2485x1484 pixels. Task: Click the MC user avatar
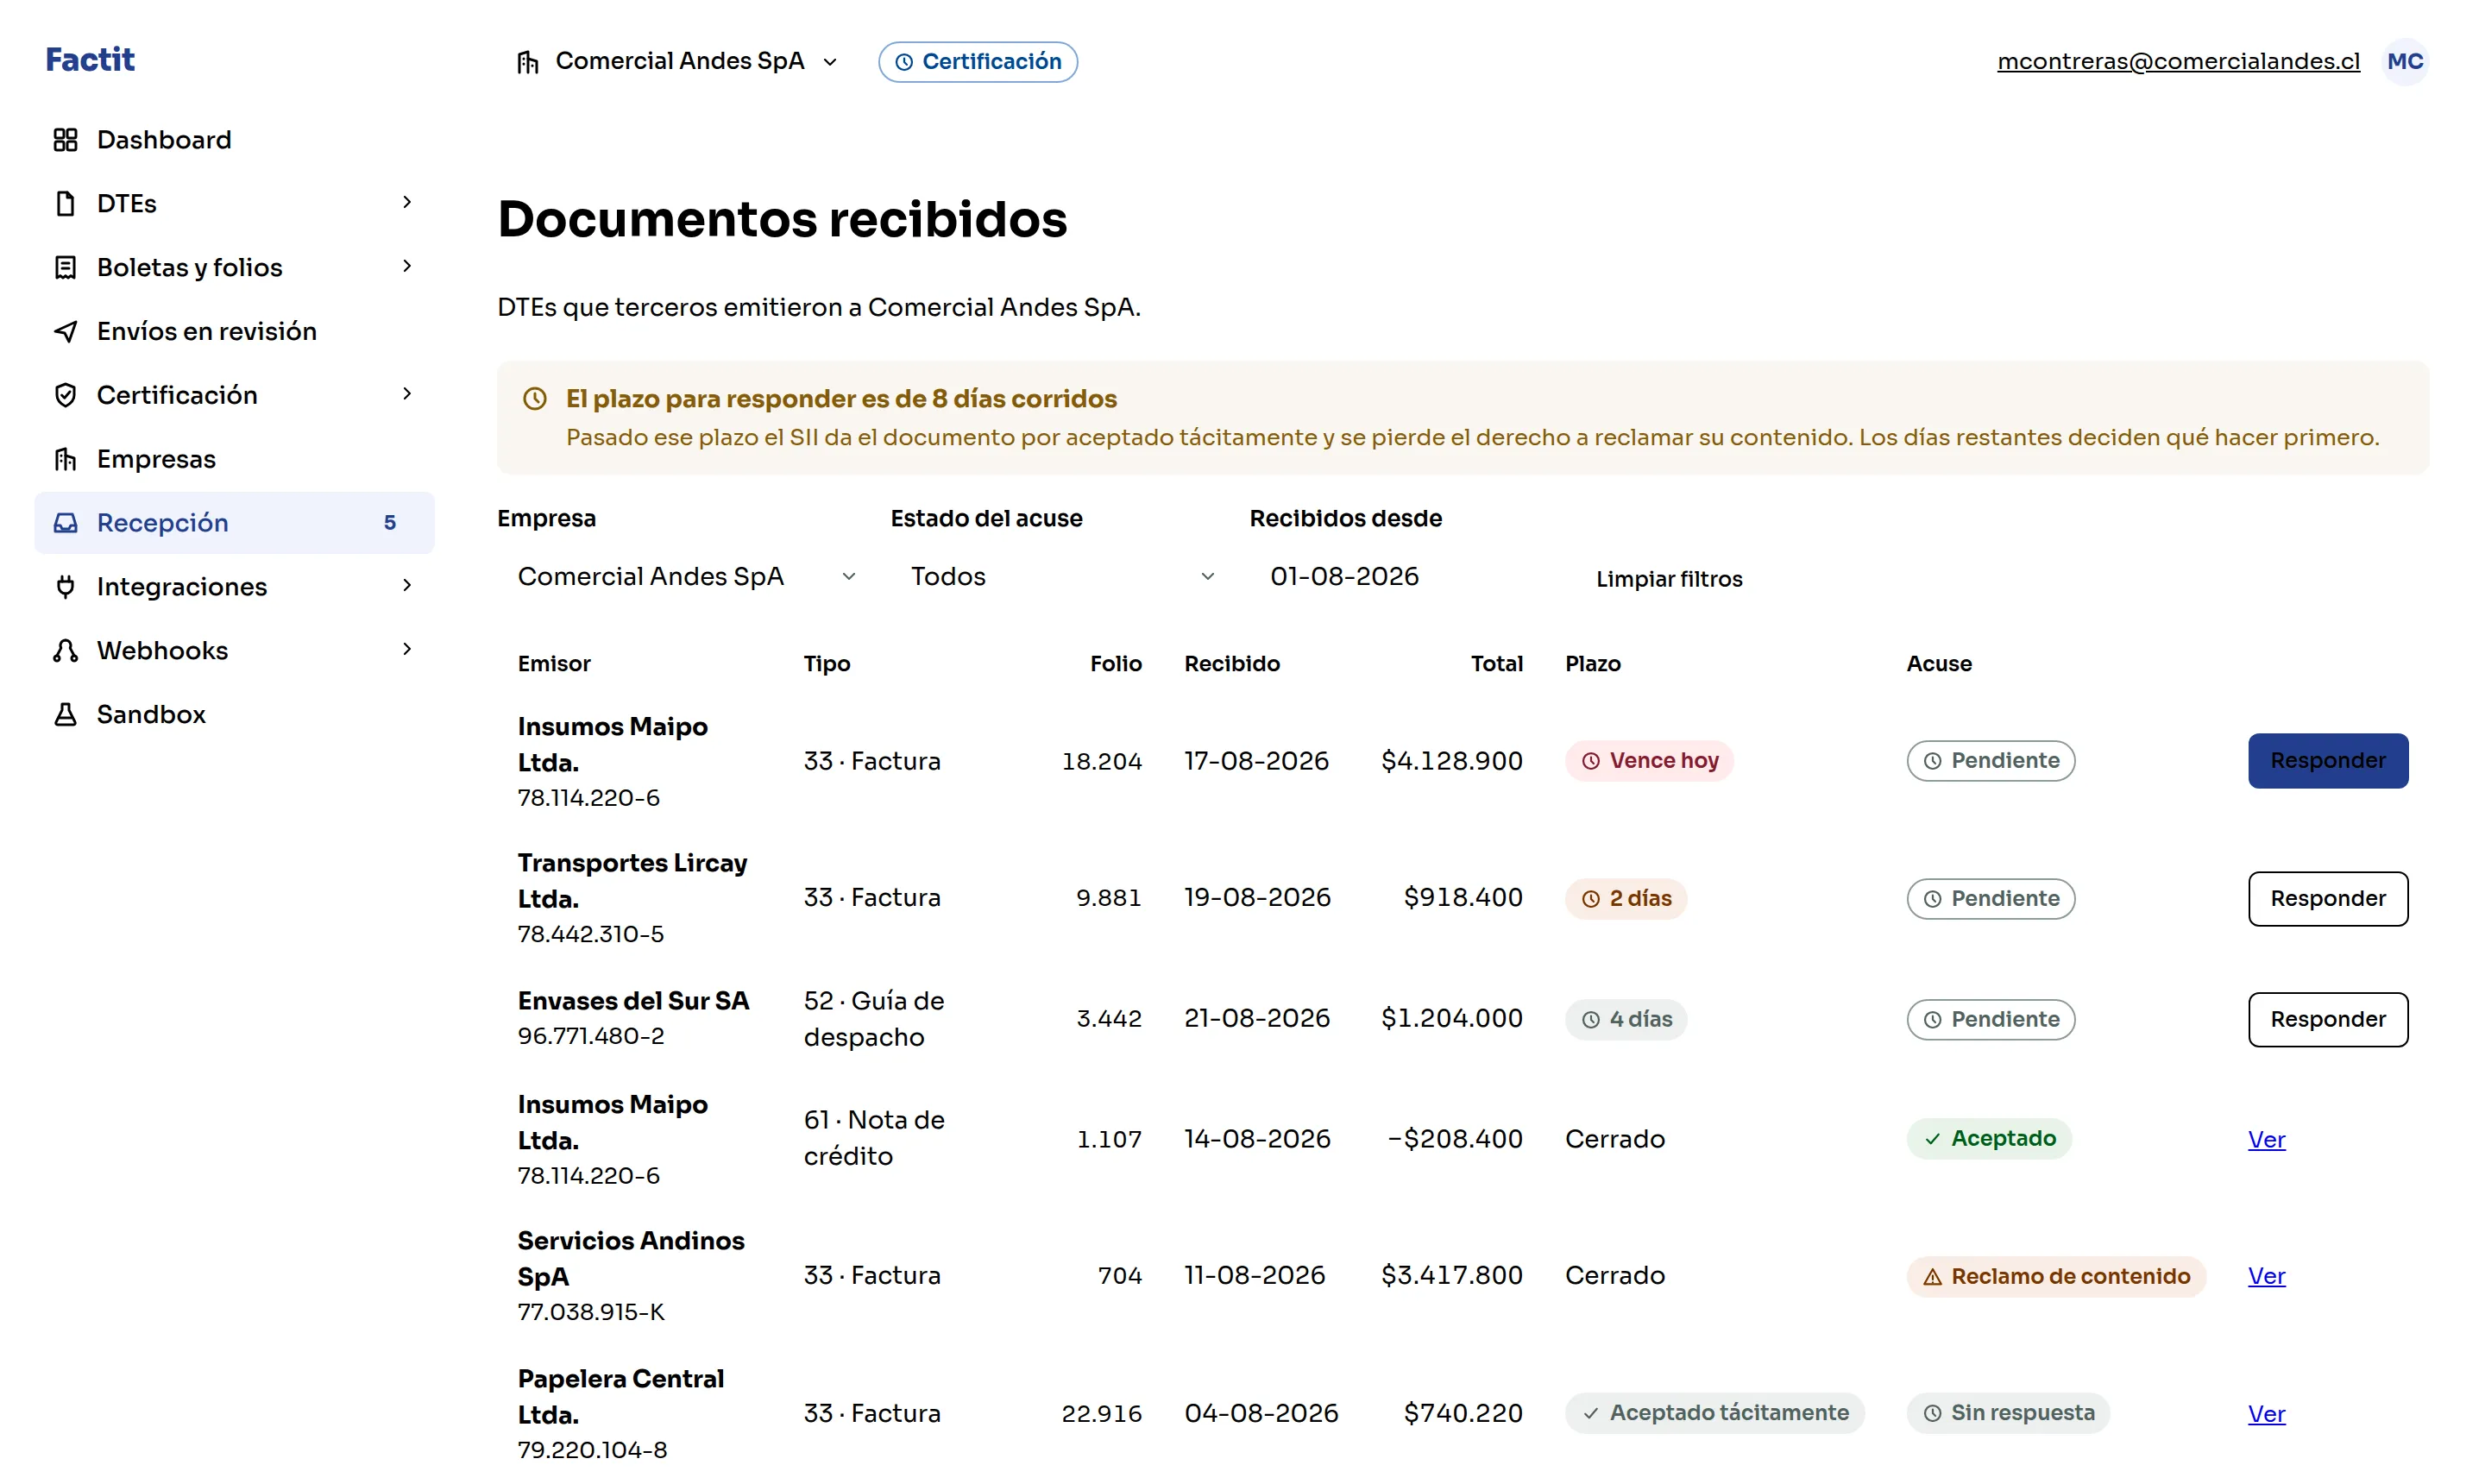pyautogui.click(x=2404, y=62)
